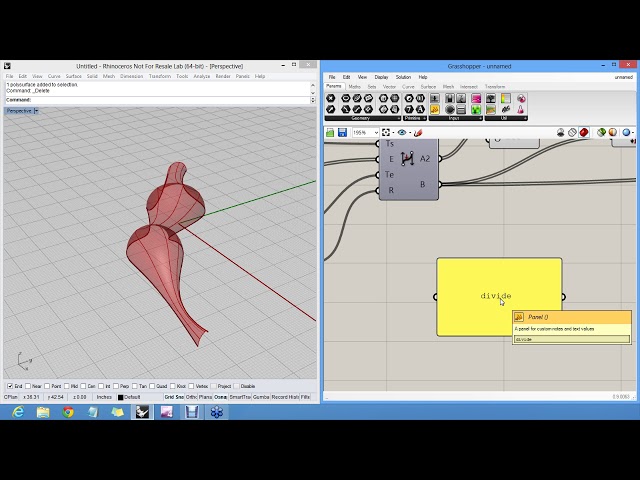Open the arrow beside the blue preview quality sphere
The height and width of the screenshot is (480, 640).
coord(633,133)
